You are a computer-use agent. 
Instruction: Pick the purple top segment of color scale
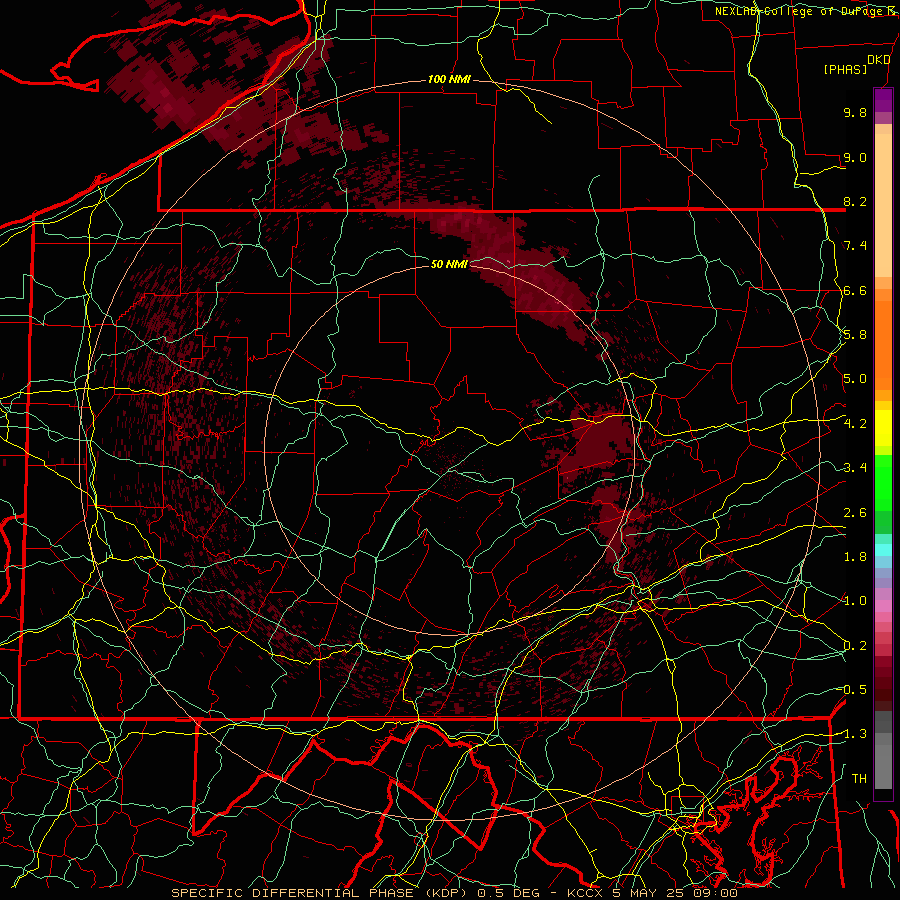point(883,101)
